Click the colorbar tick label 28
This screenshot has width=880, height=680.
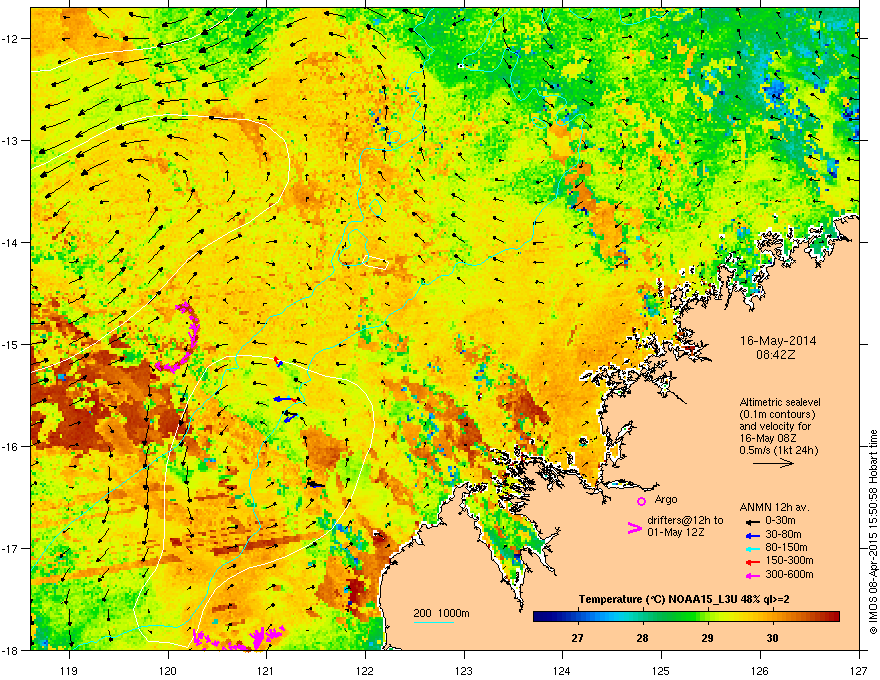pos(643,638)
